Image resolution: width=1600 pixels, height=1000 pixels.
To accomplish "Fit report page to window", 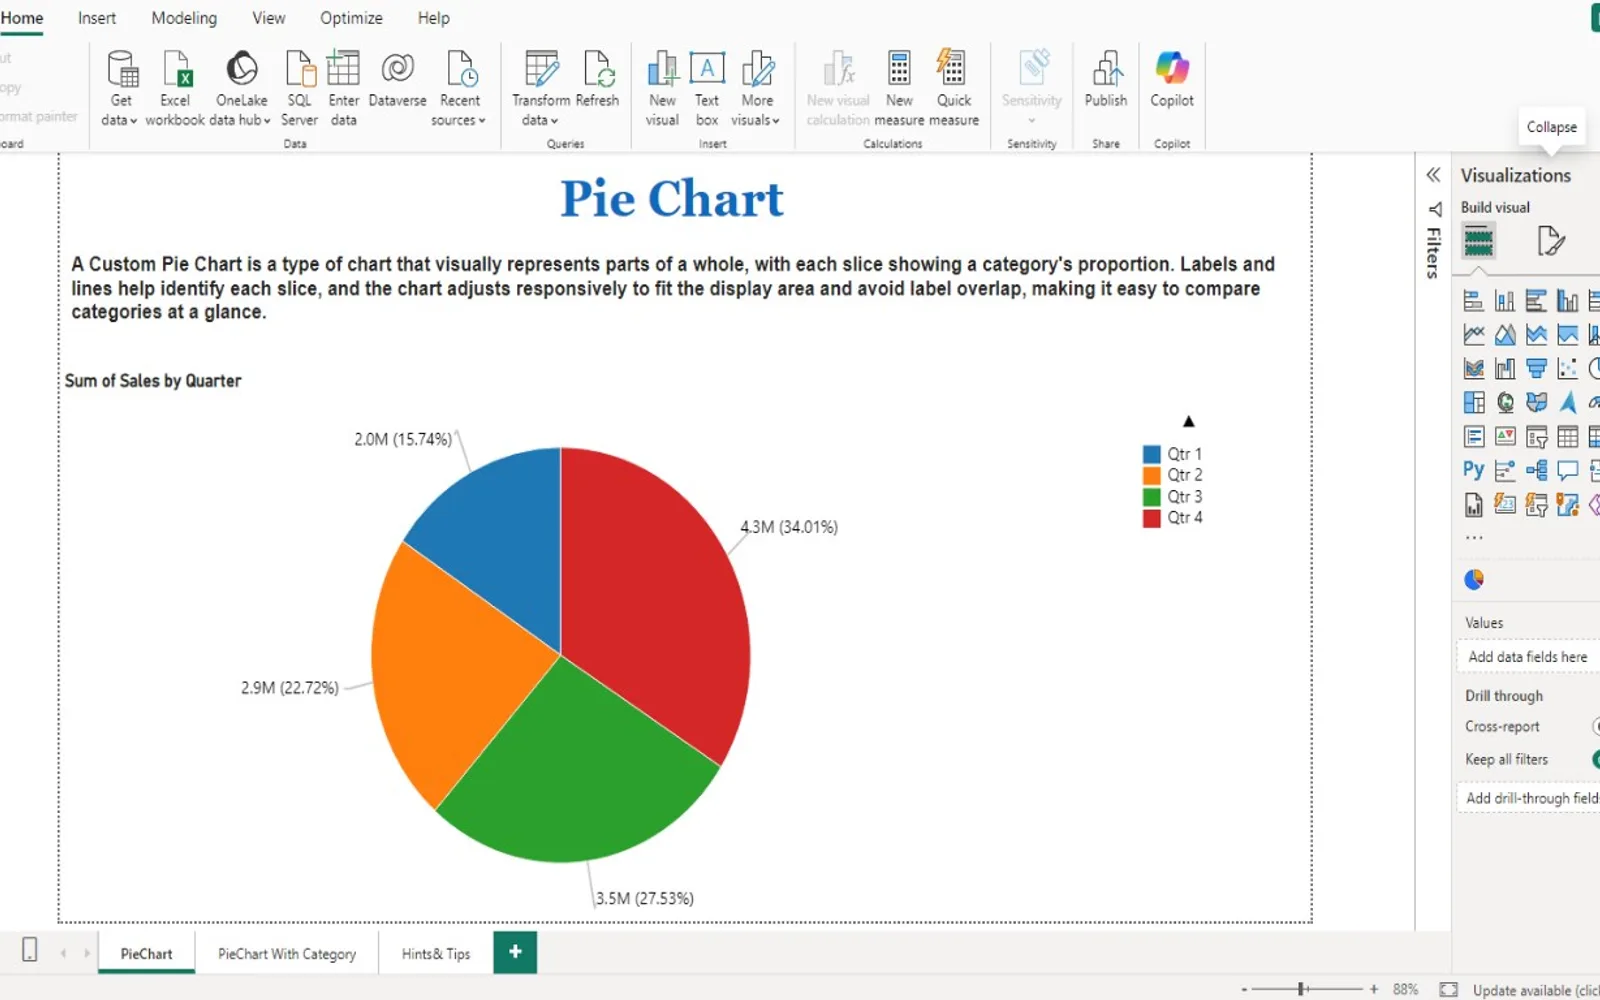I will tap(1448, 989).
